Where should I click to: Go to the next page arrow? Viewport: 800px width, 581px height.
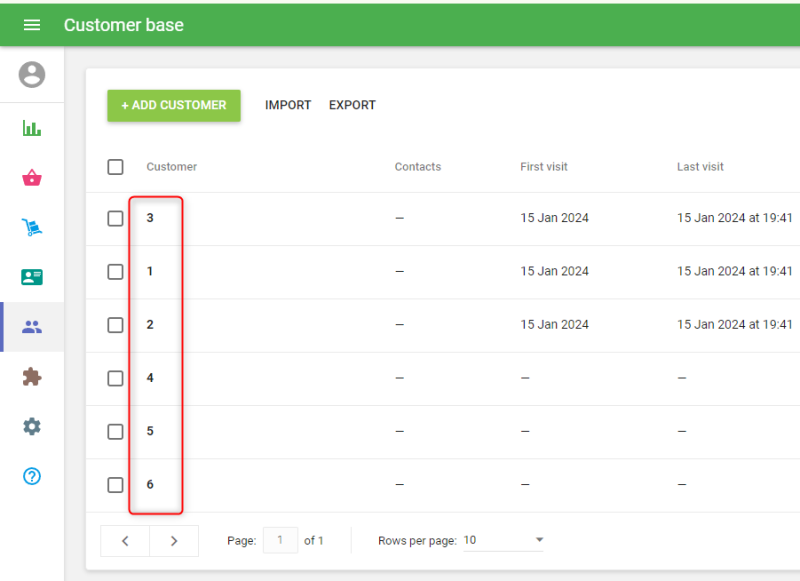point(174,541)
